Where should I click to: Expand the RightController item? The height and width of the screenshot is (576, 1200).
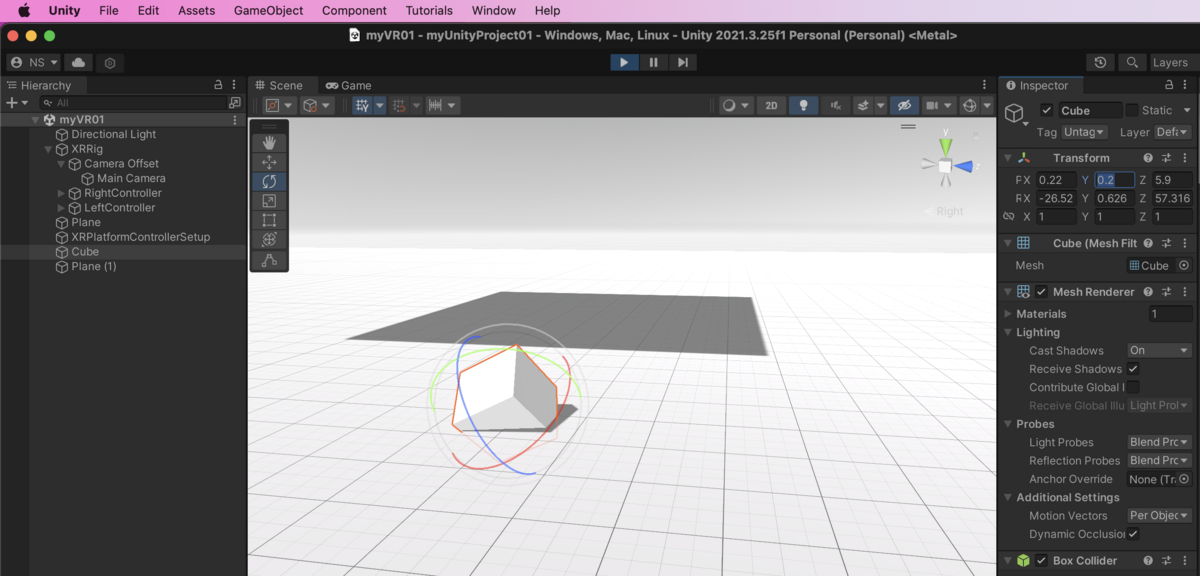tap(61, 193)
